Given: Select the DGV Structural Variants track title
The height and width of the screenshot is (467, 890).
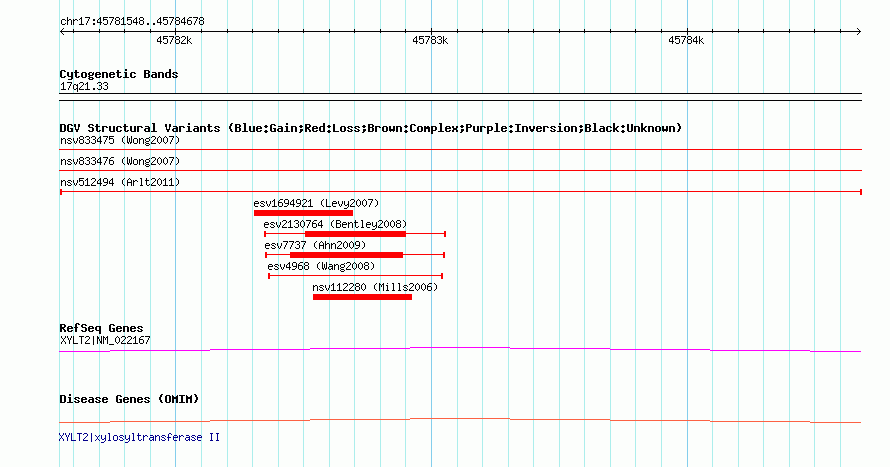Looking at the screenshot, I should (x=371, y=128).
